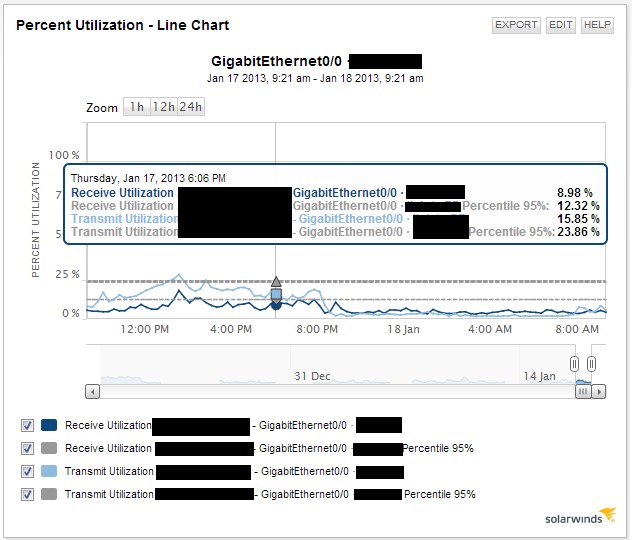
Task: Click navigator scrollbar right arrow
Action: point(599,392)
